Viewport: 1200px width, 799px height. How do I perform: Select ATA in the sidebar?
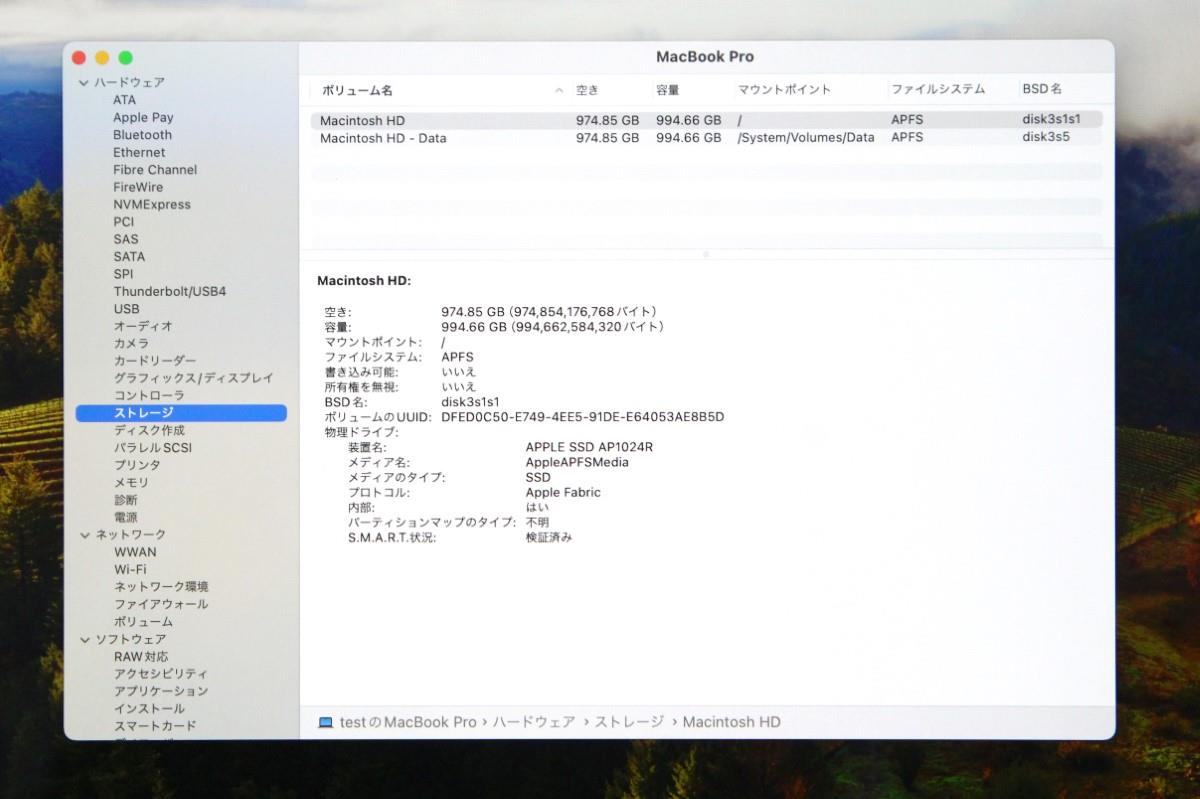[124, 100]
